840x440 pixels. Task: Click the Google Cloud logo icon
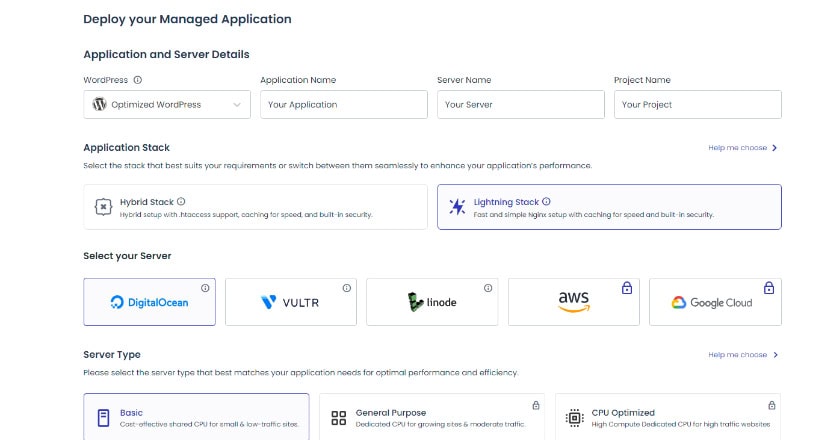click(679, 303)
